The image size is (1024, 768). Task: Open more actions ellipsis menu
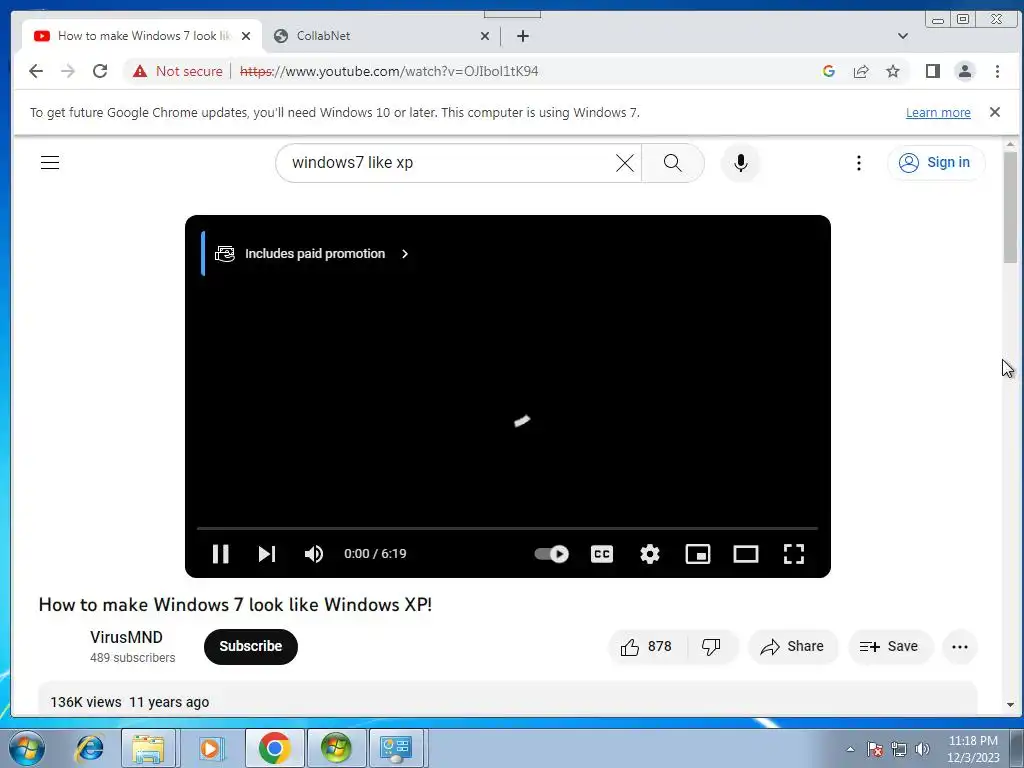(960, 647)
